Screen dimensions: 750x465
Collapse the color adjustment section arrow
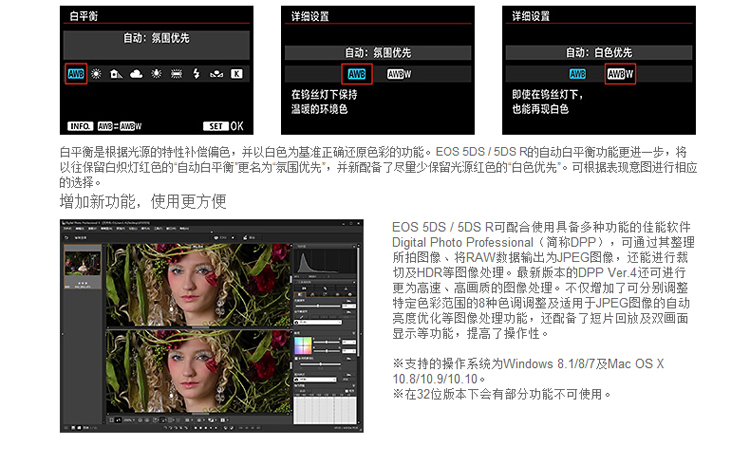tap(354, 333)
